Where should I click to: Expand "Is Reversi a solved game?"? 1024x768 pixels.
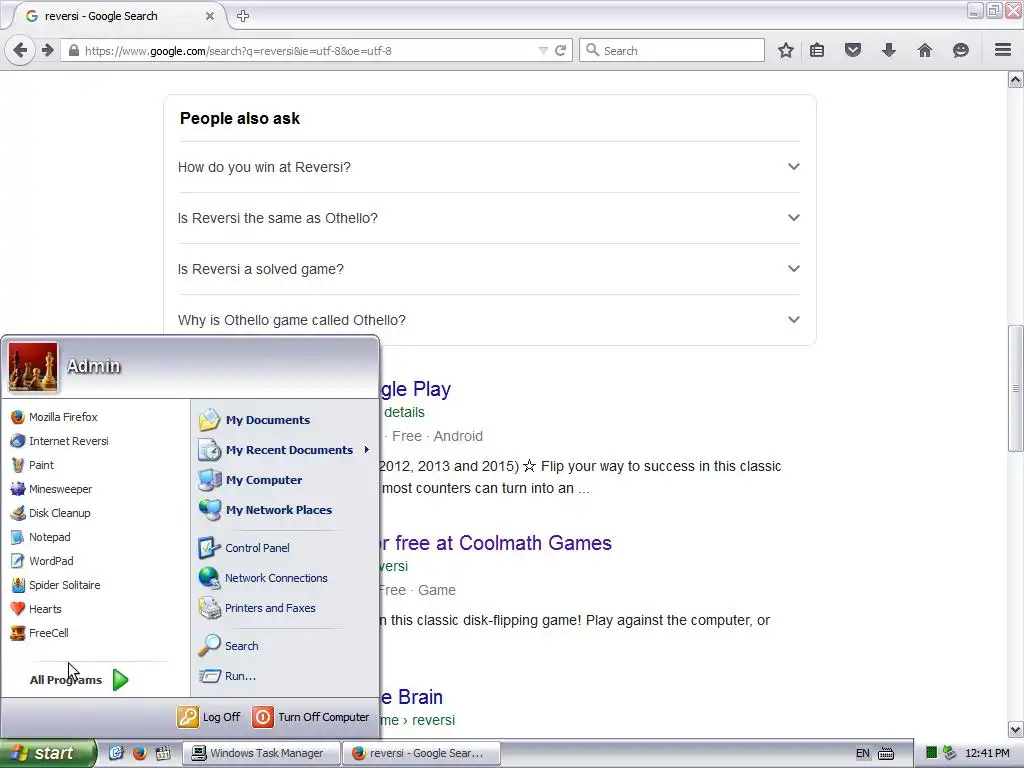click(x=489, y=269)
